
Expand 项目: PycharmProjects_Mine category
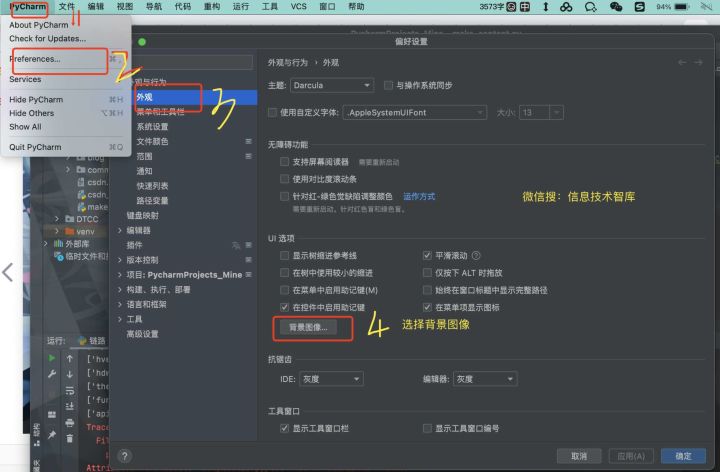point(120,275)
